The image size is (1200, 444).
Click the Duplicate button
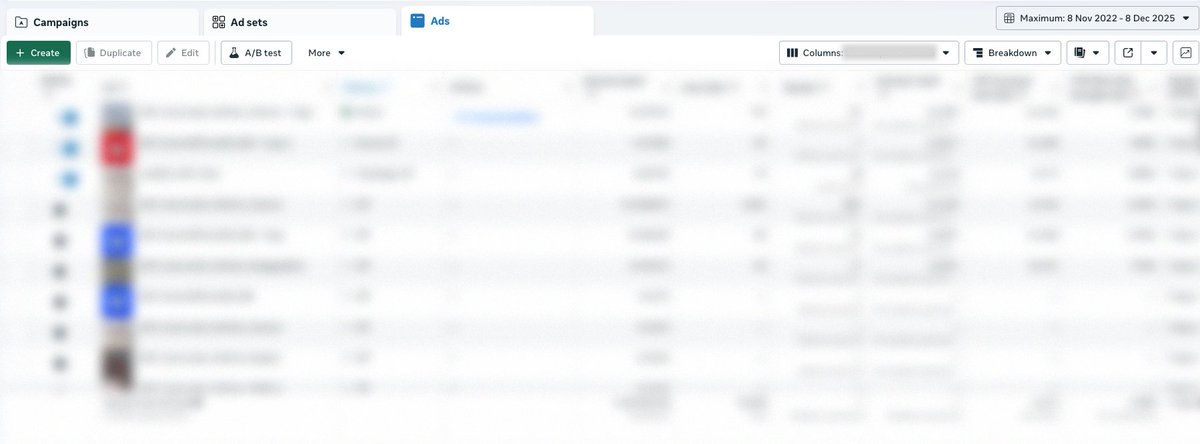pyautogui.click(x=115, y=53)
